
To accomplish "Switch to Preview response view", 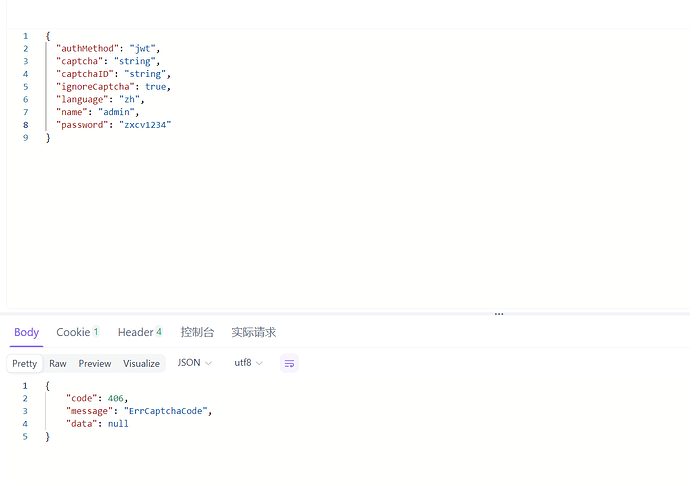I will (95, 364).
